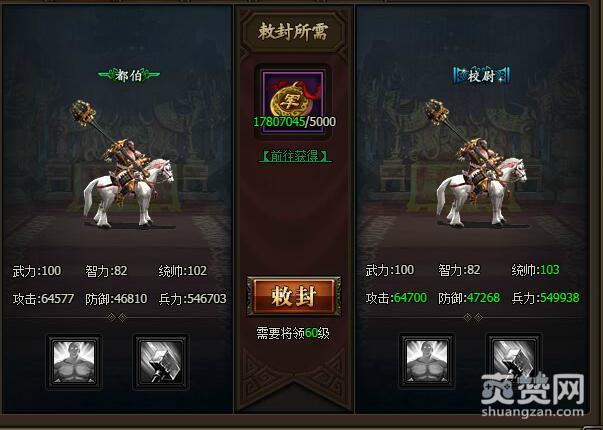Click the 17807045/5000 token count
603x430 pixels.
coord(294,122)
